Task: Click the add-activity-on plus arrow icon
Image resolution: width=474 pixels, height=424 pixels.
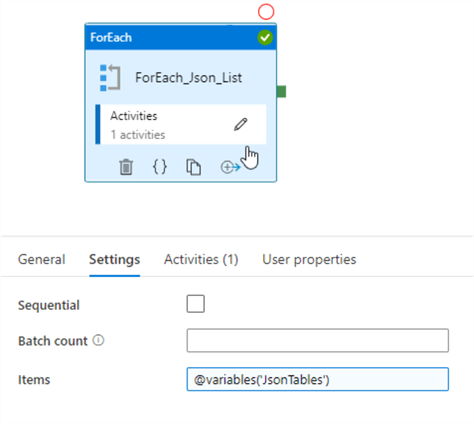Action: pyautogui.click(x=230, y=167)
